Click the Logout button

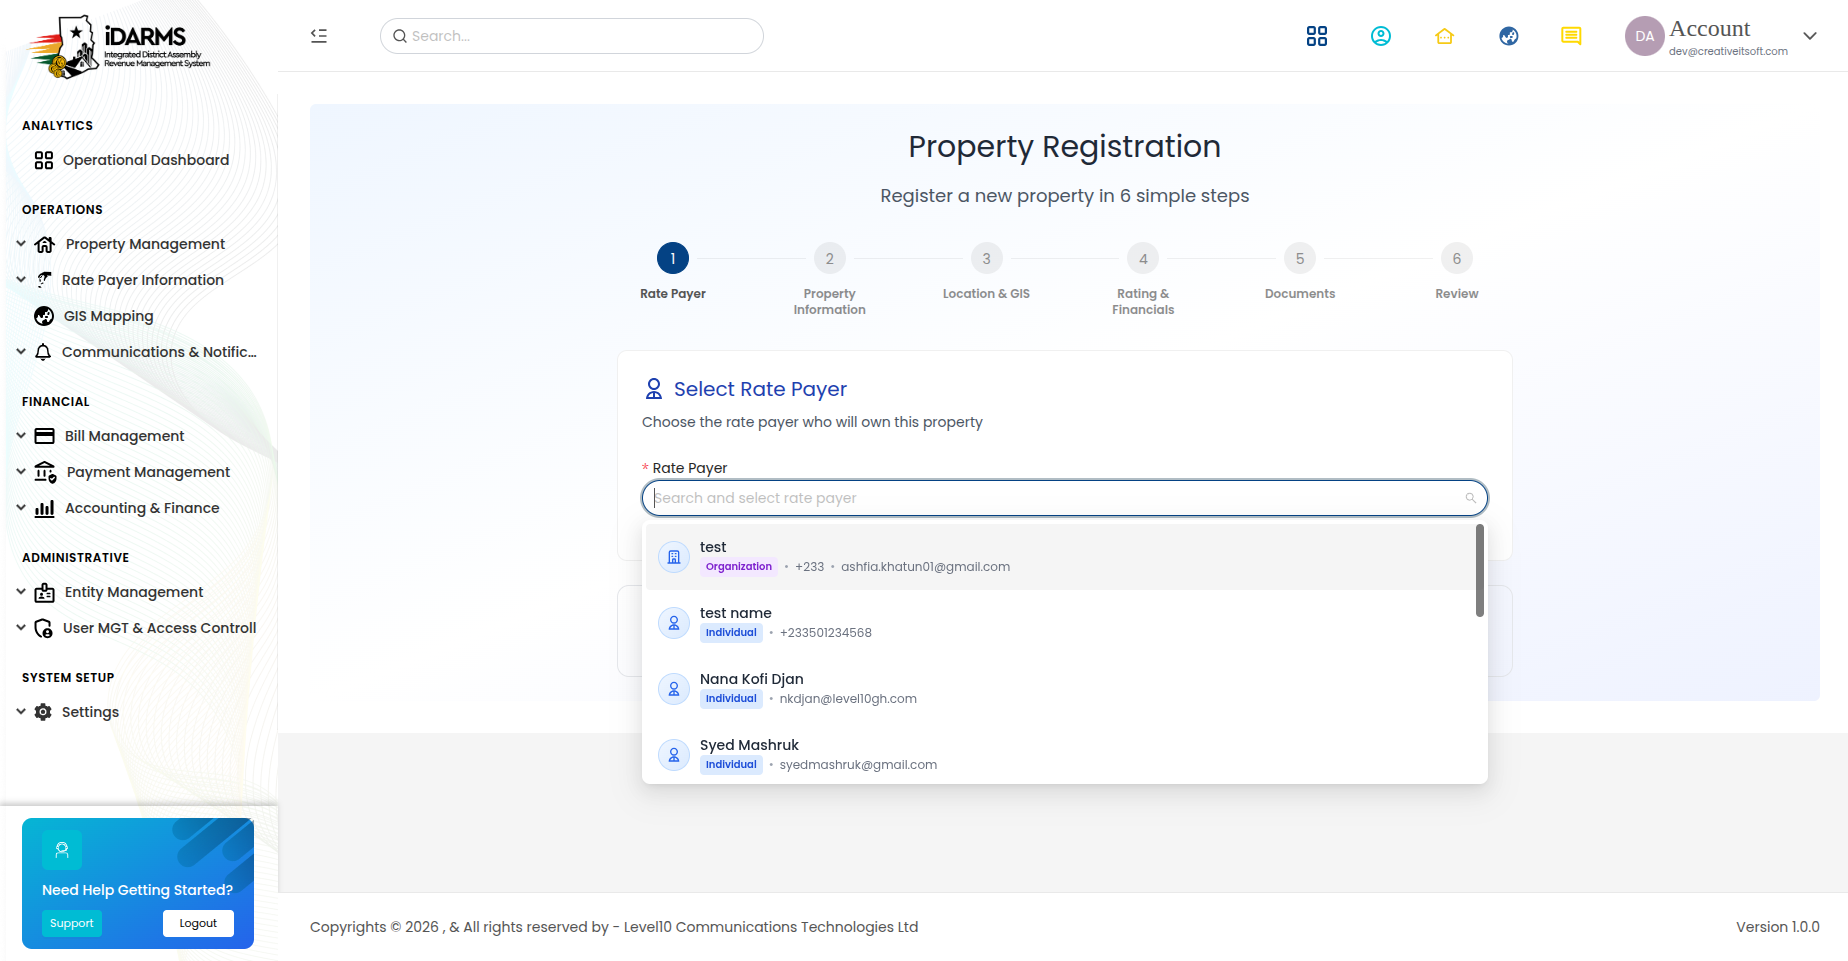click(198, 923)
